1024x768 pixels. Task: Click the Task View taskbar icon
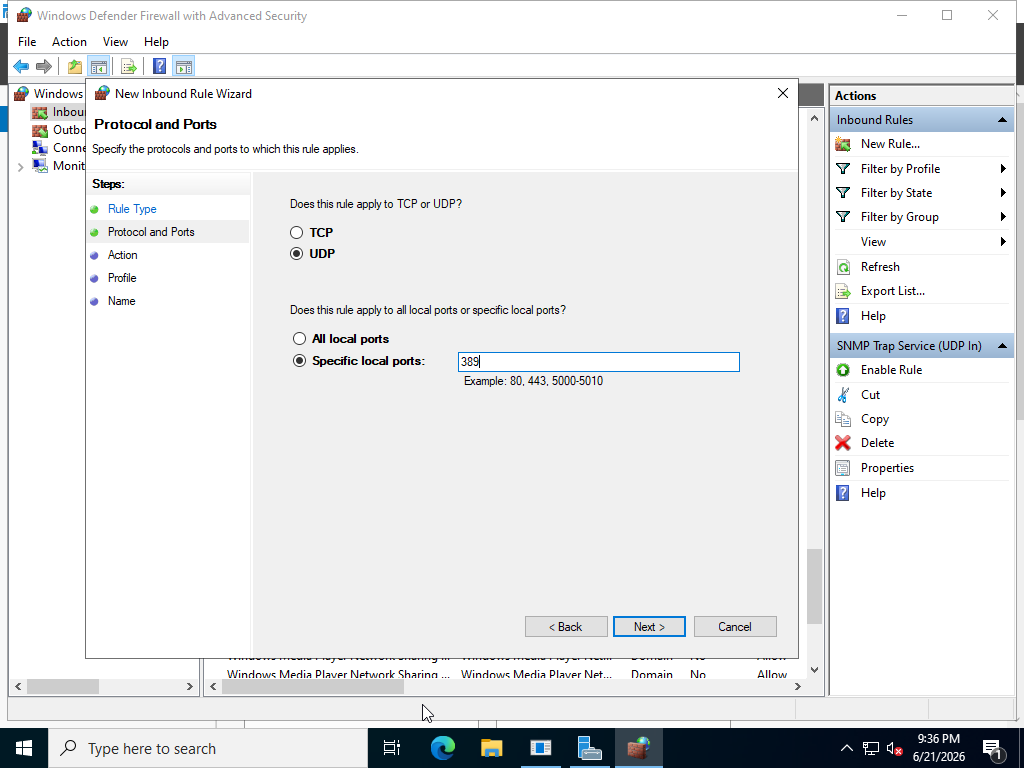(x=392, y=748)
